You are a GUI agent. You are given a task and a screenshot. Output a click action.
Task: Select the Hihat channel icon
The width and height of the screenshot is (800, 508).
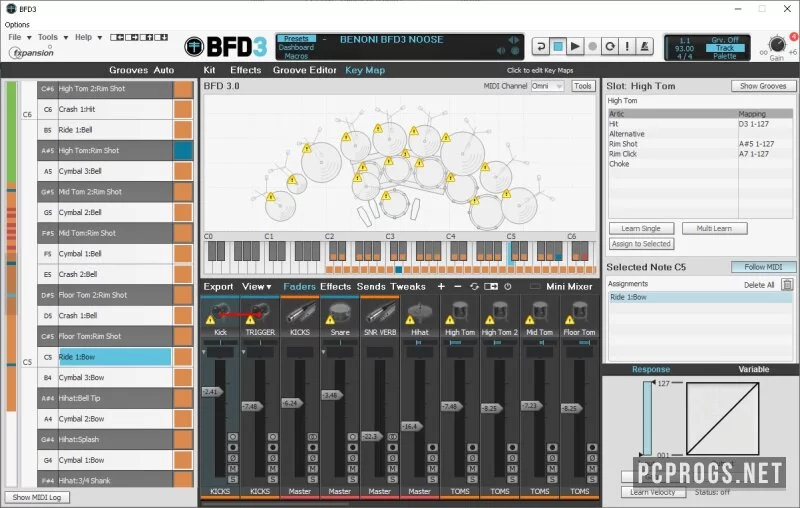[x=419, y=311]
